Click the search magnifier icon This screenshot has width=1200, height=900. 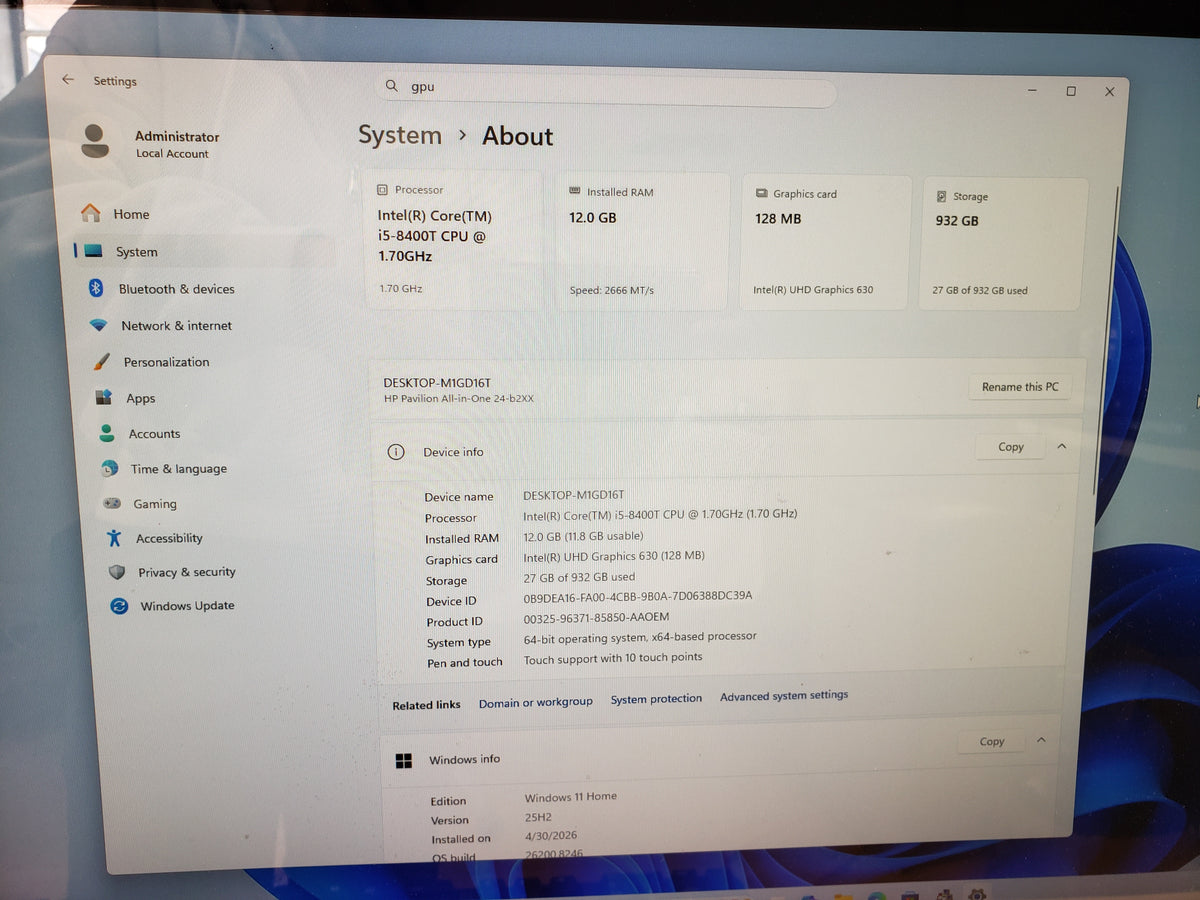point(392,86)
